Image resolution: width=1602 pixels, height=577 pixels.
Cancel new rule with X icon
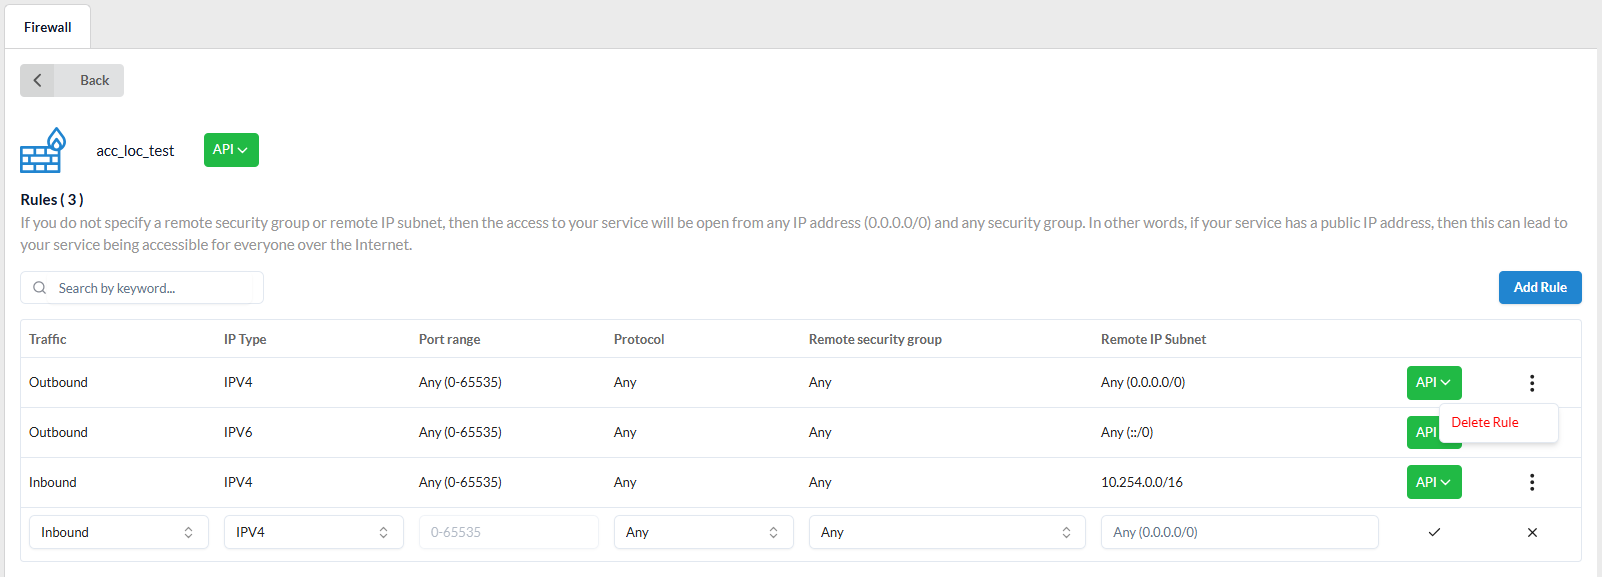tap(1532, 533)
